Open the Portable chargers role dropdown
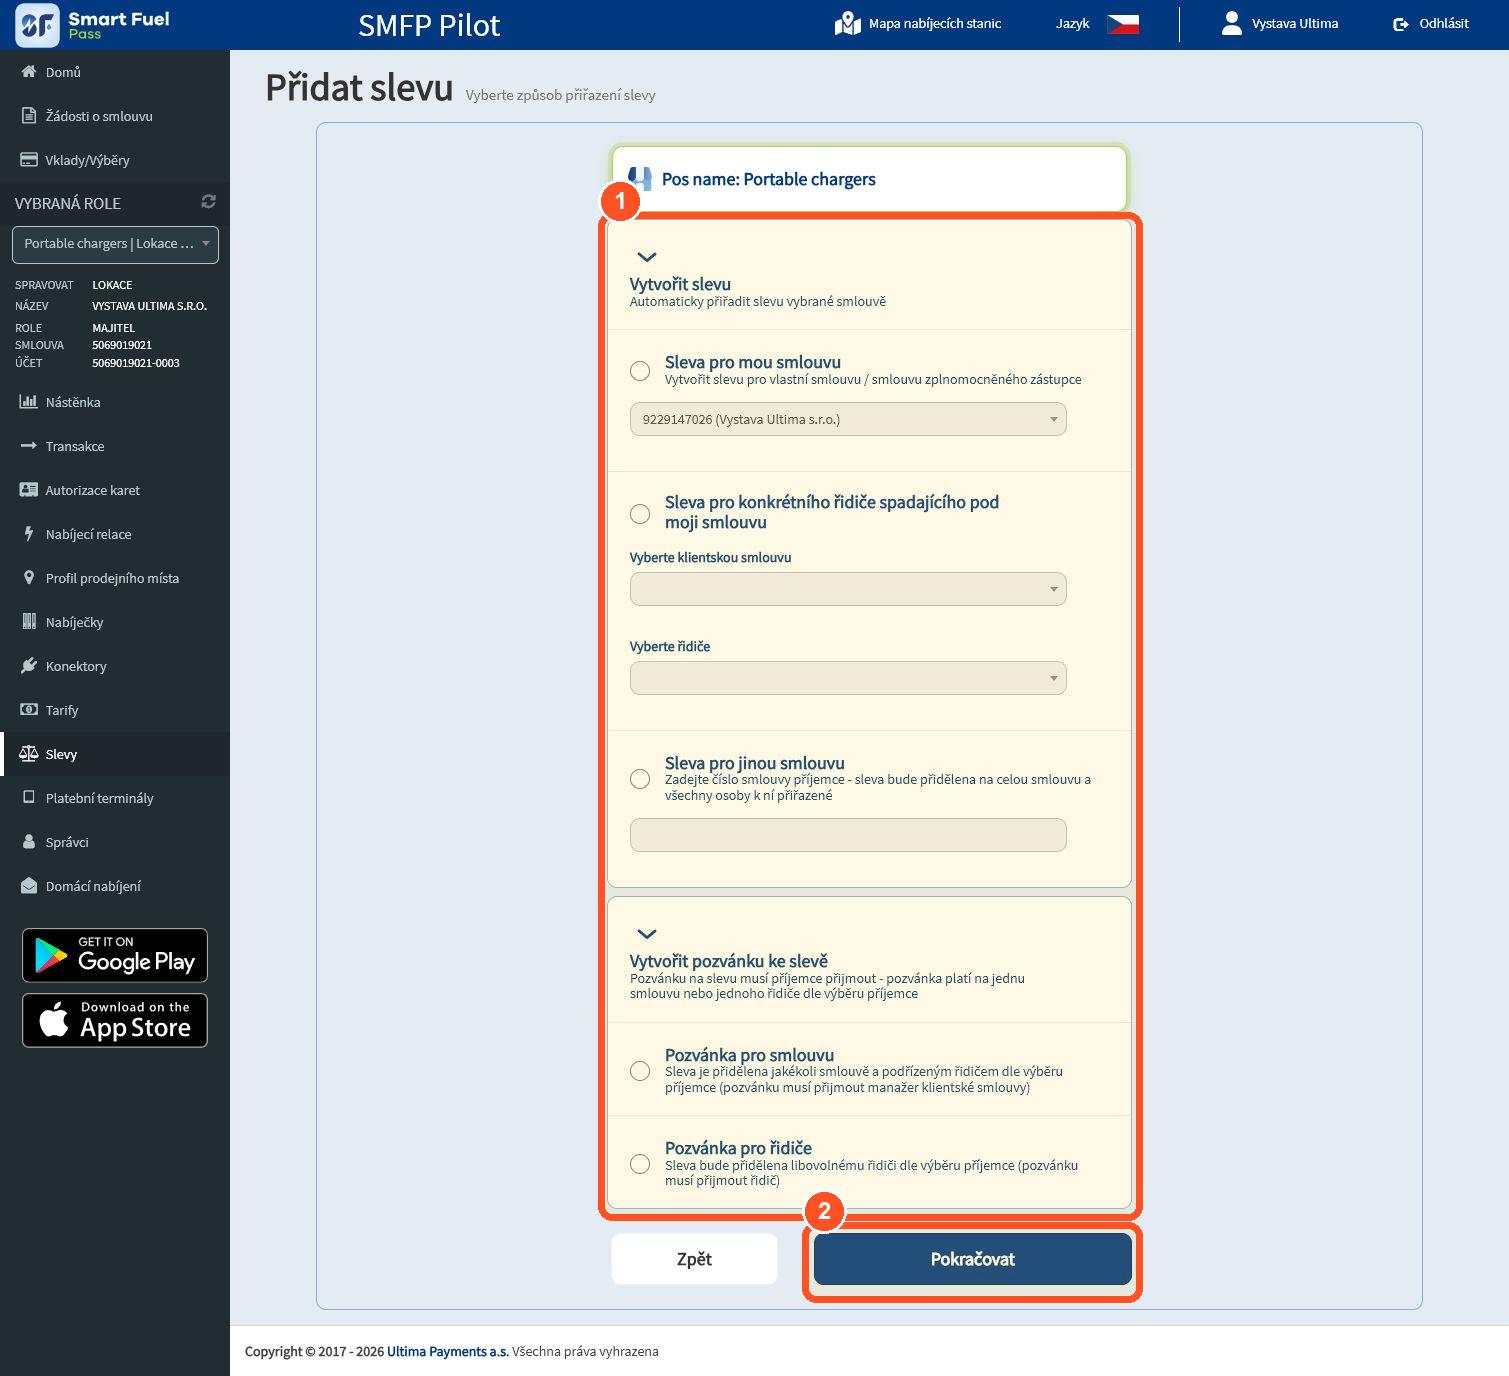1509x1376 pixels. coord(115,245)
